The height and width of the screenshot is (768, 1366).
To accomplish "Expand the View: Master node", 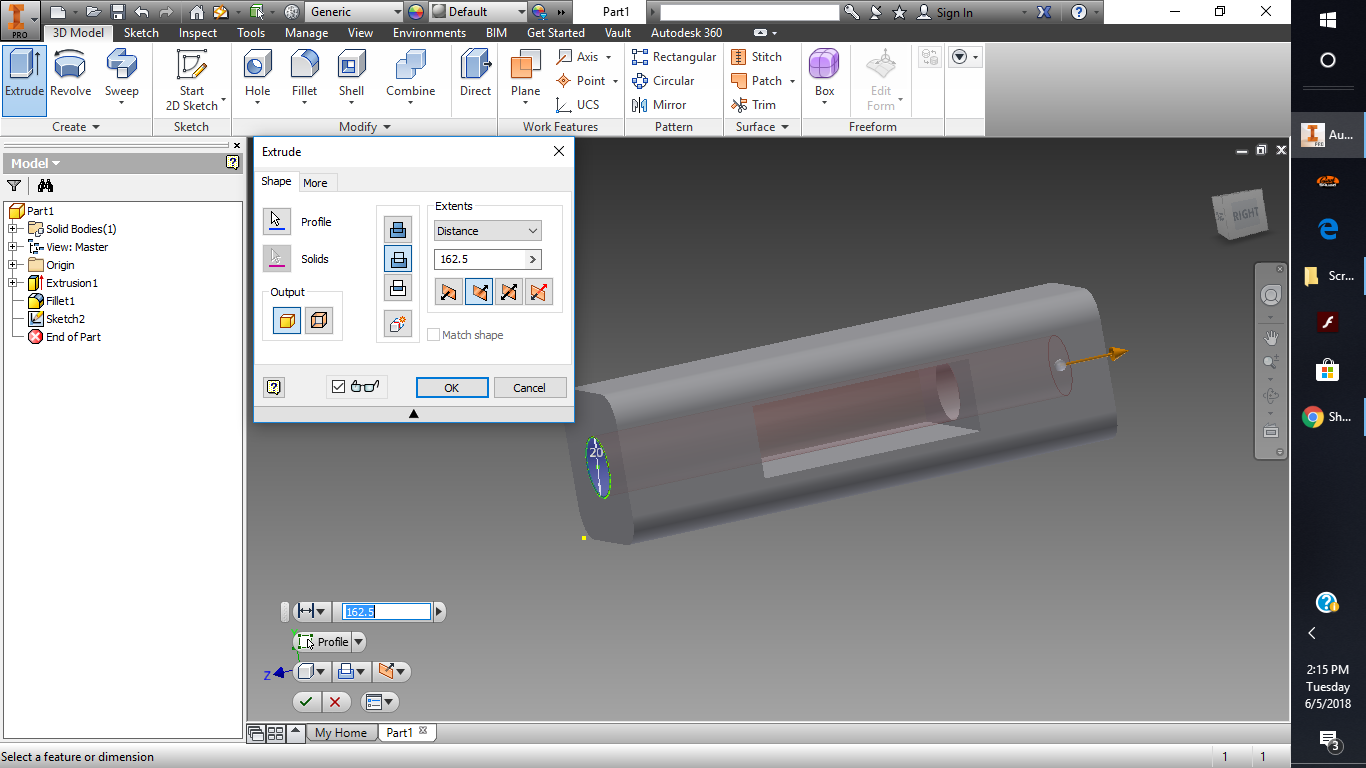I will tap(13, 247).
